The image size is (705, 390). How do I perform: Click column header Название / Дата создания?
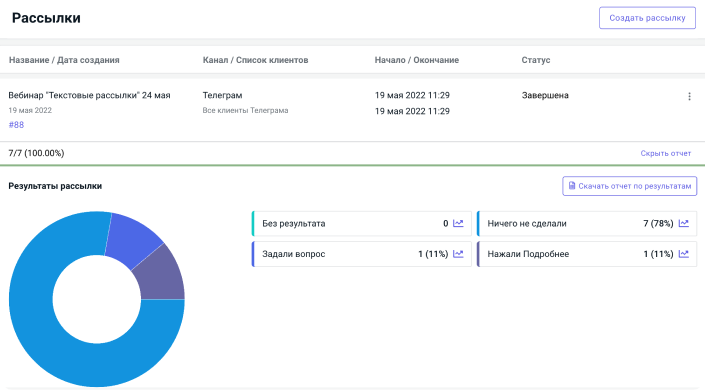[64, 60]
